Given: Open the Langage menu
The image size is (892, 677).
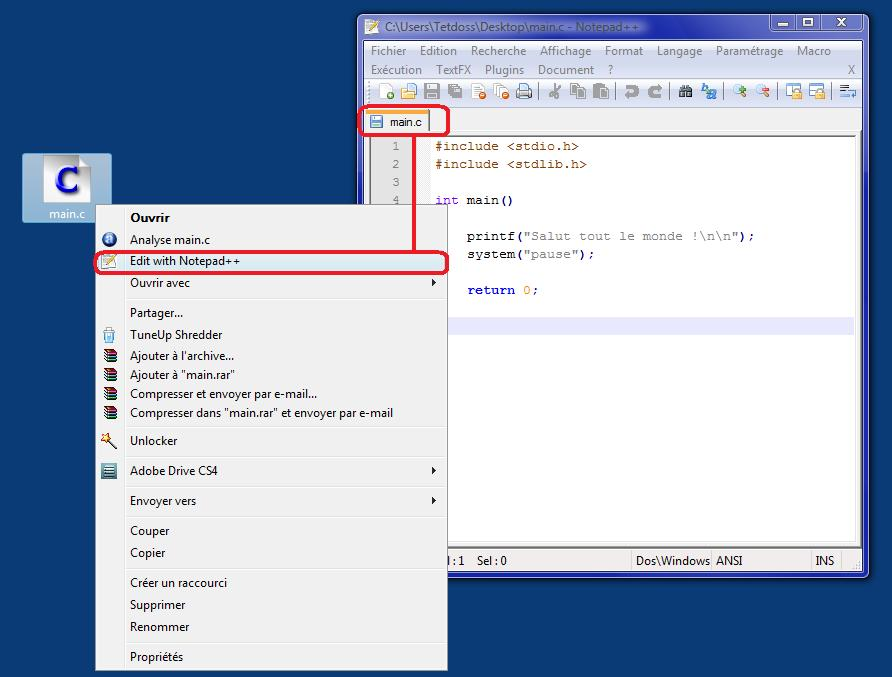Looking at the screenshot, I should click(x=679, y=51).
